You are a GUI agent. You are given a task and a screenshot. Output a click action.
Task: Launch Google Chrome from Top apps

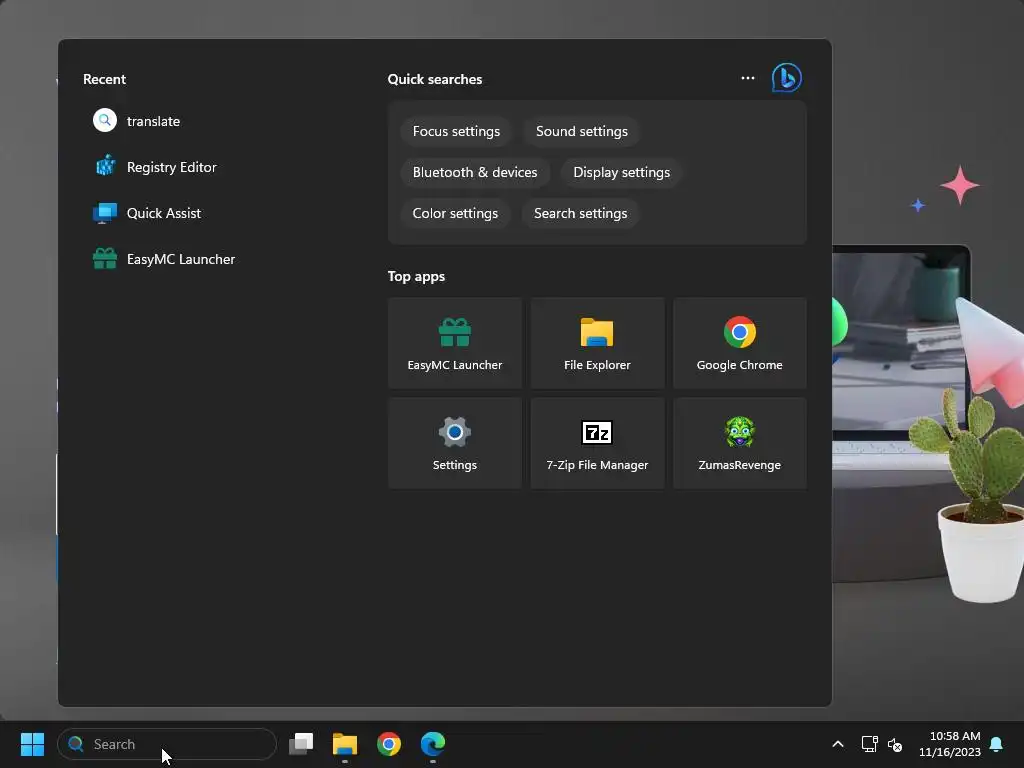(x=739, y=344)
